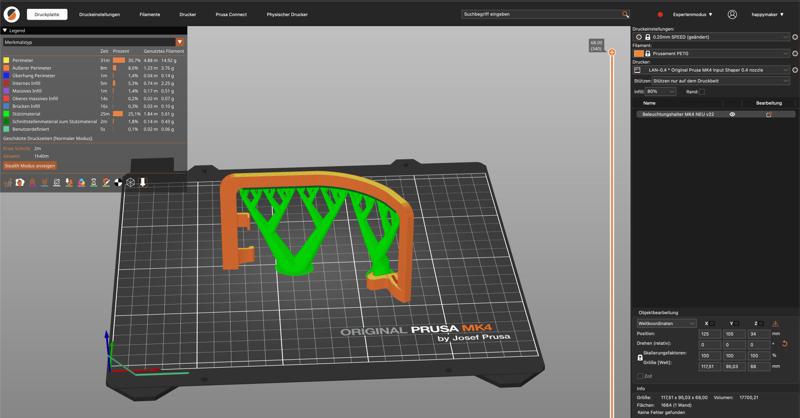Screen dimensions: 800x418
Task: Toggle Z axis mirror button
Action: click(x=761, y=324)
